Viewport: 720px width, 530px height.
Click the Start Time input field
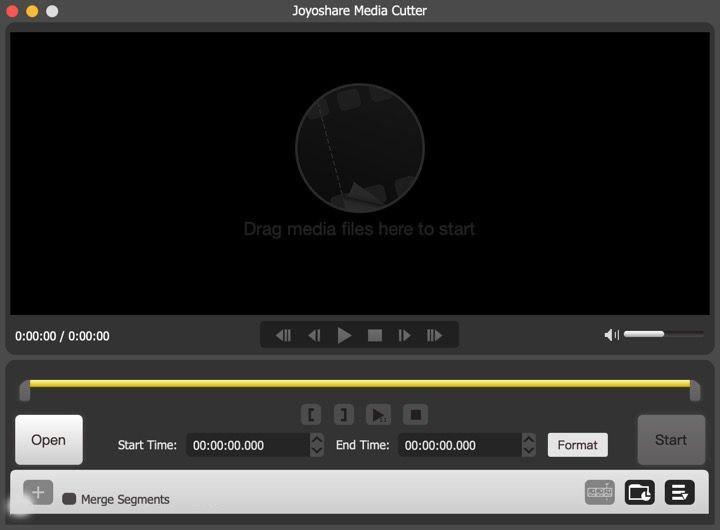(x=248, y=445)
